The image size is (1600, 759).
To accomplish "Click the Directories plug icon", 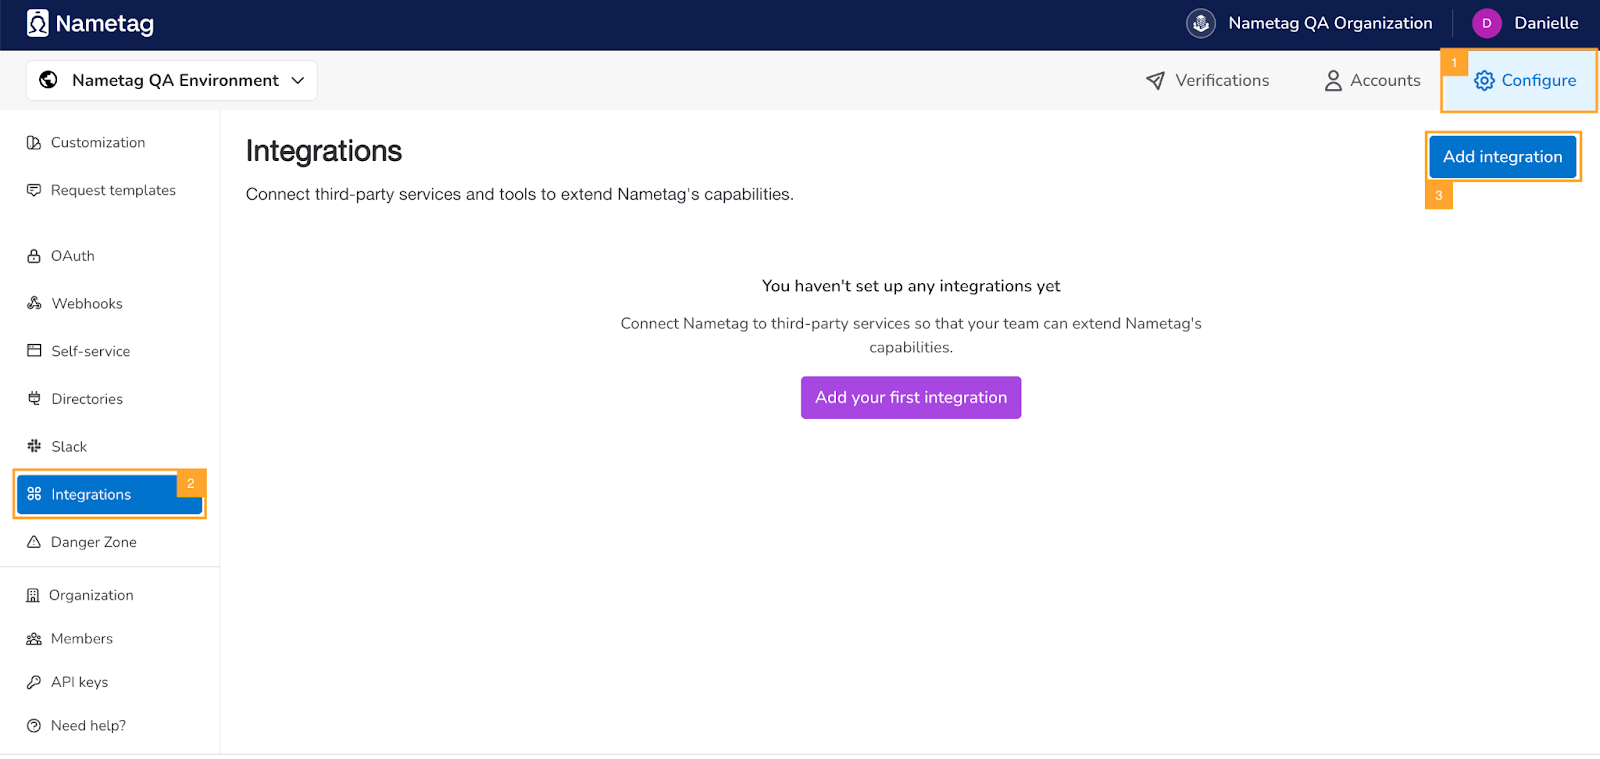I will (x=34, y=398).
